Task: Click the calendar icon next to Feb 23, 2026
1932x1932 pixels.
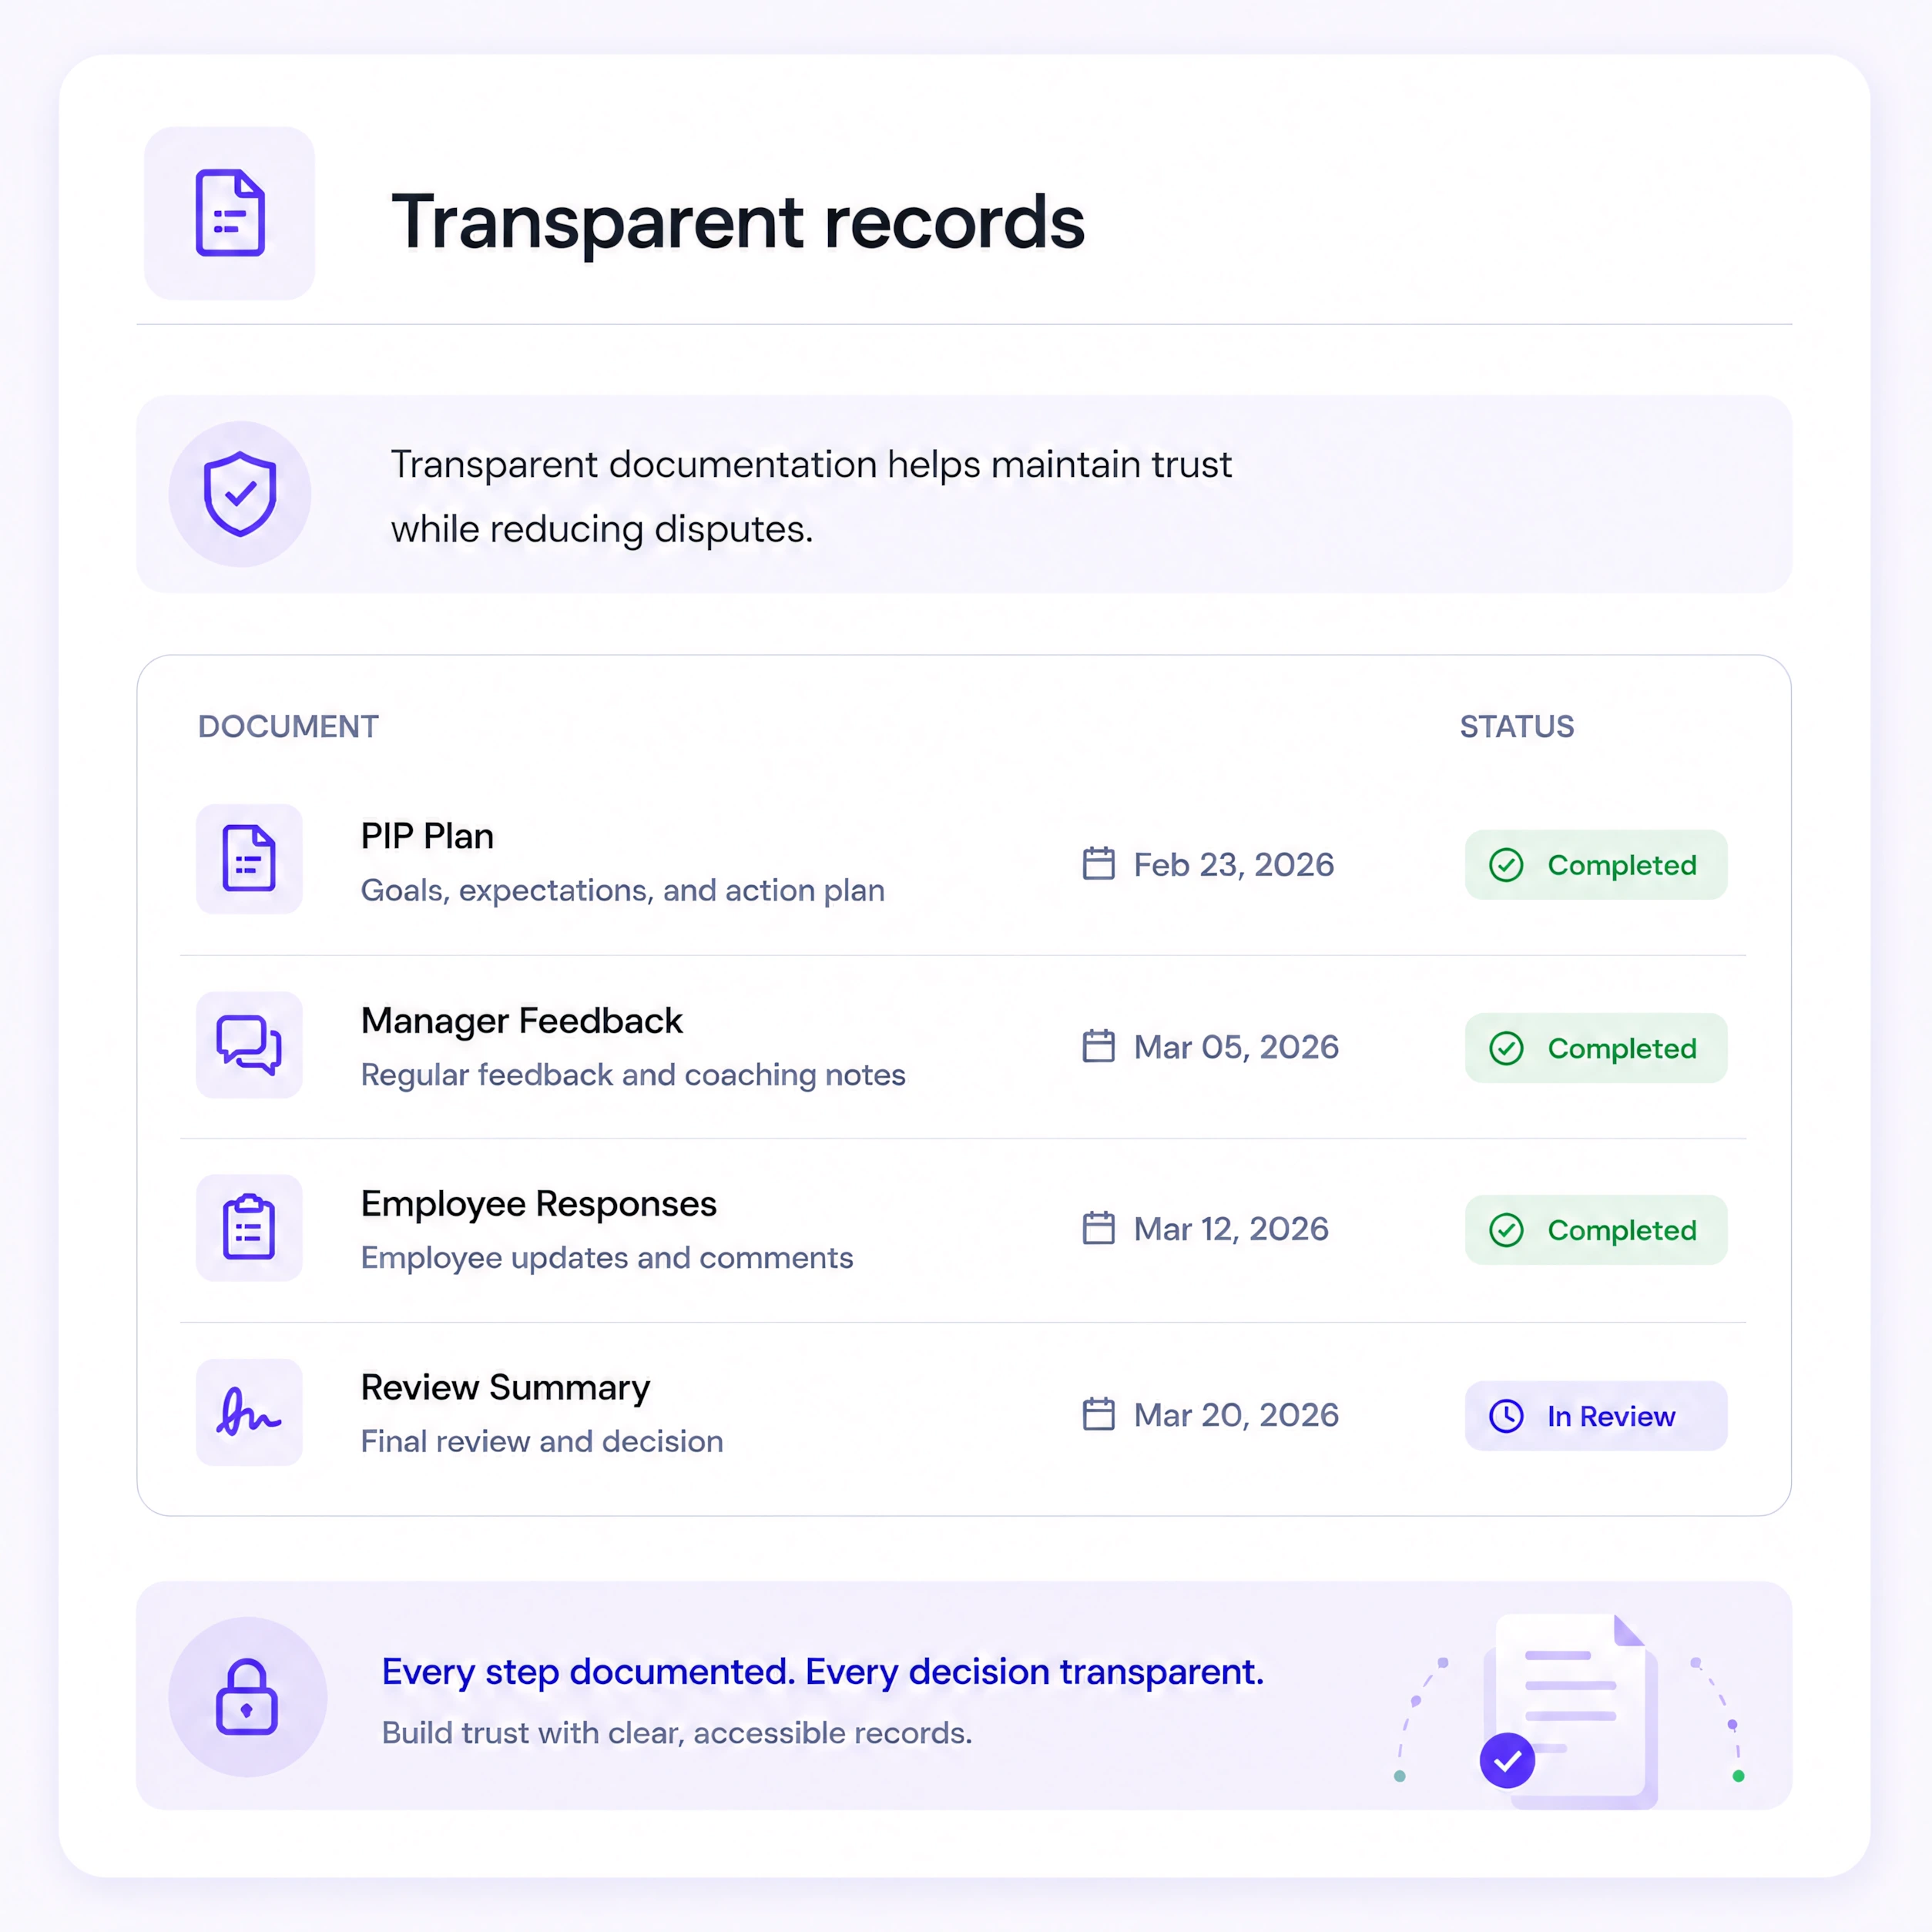Action: click(1099, 864)
